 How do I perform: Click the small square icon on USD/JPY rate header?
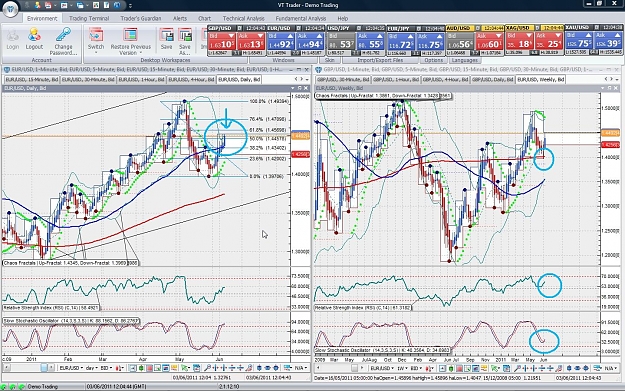358,28
